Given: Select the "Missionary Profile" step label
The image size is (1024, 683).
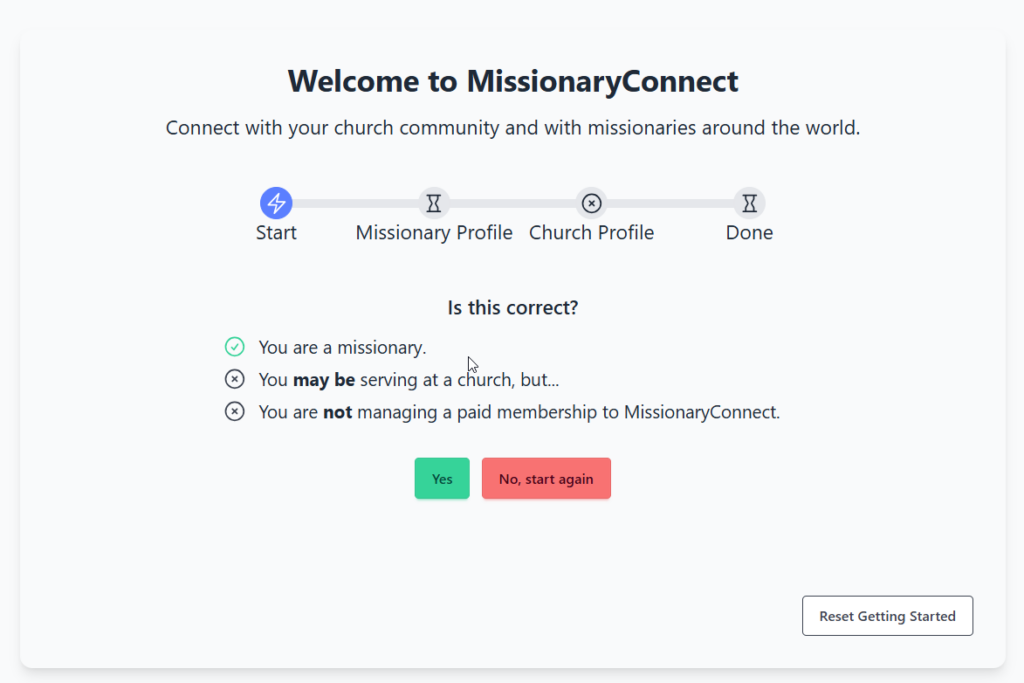Looking at the screenshot, I should pyautogui.click(x=434, y=233).
